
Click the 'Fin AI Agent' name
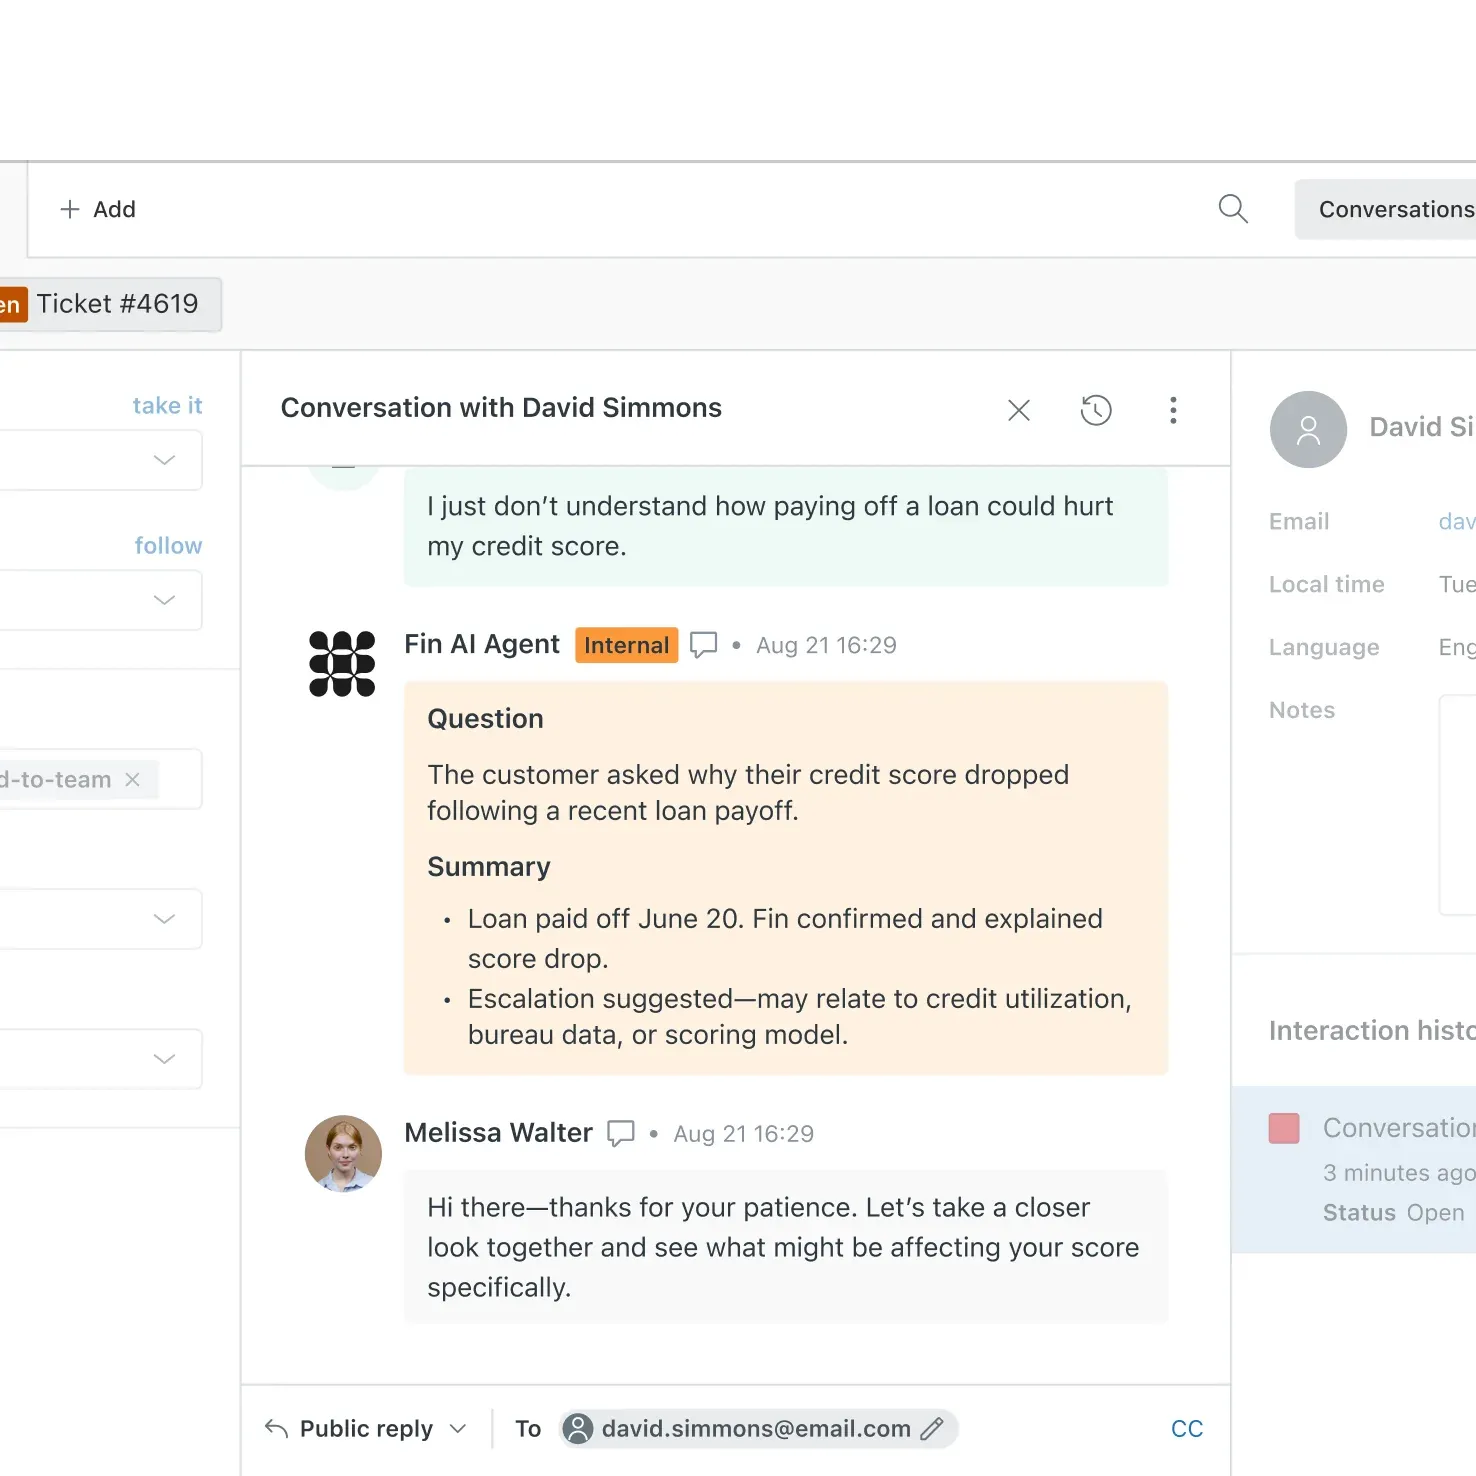(482, 644)
